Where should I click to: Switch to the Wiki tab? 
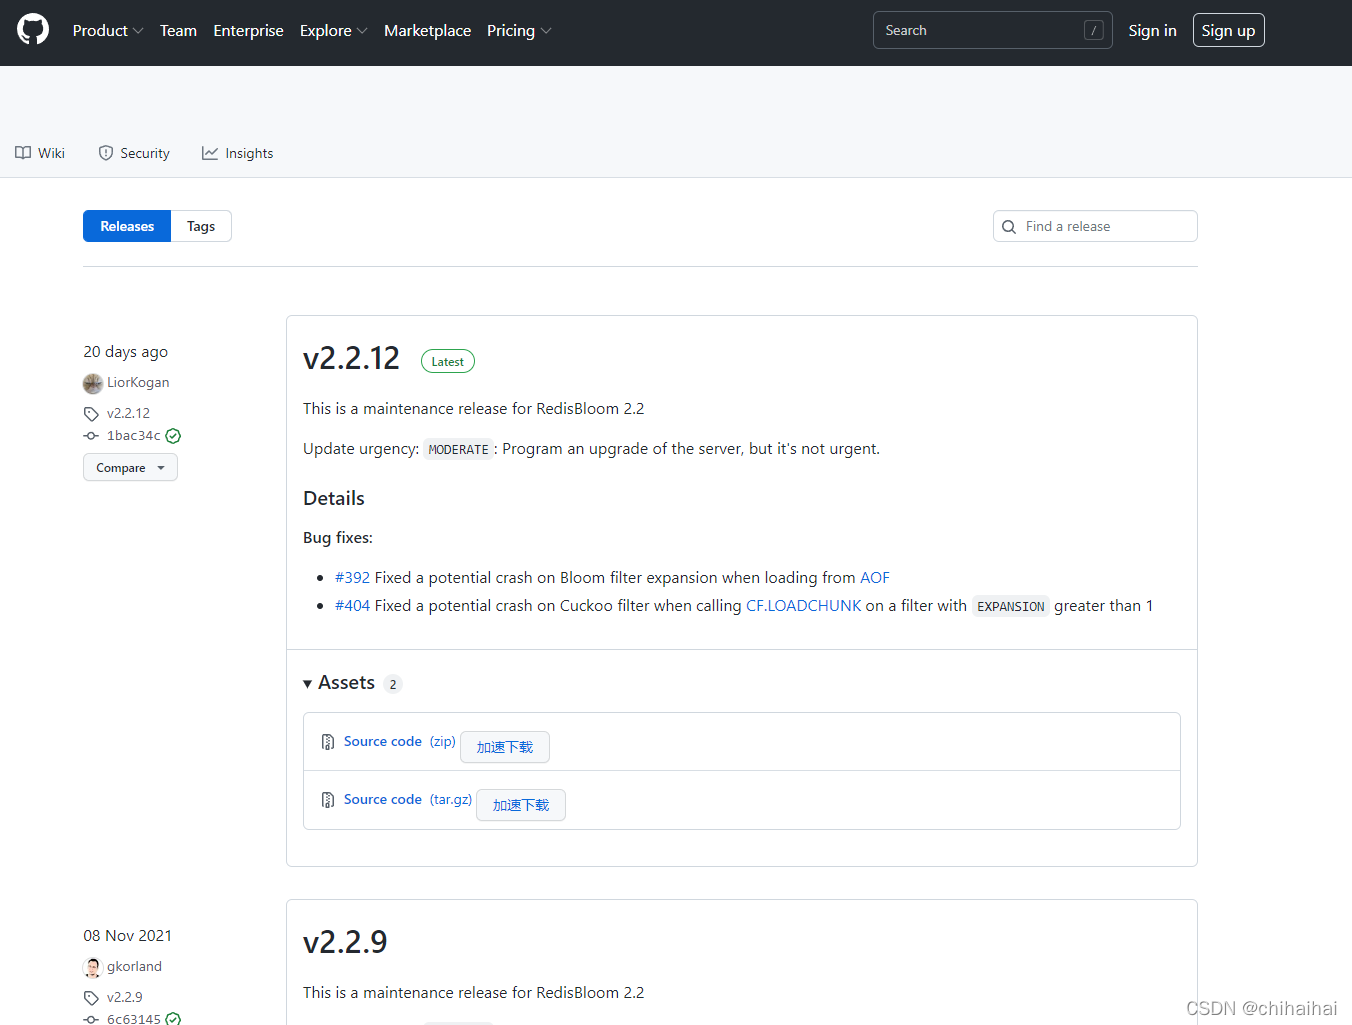click(40, 153)
